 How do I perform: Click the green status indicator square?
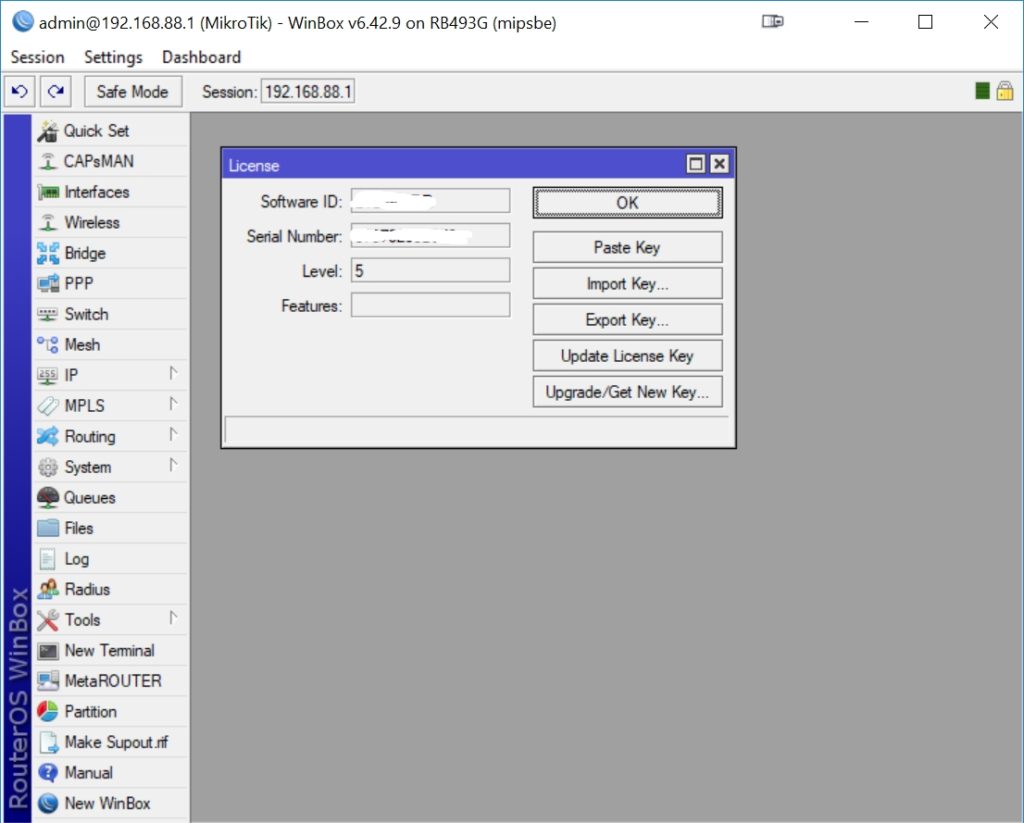[x=982, y=91]
